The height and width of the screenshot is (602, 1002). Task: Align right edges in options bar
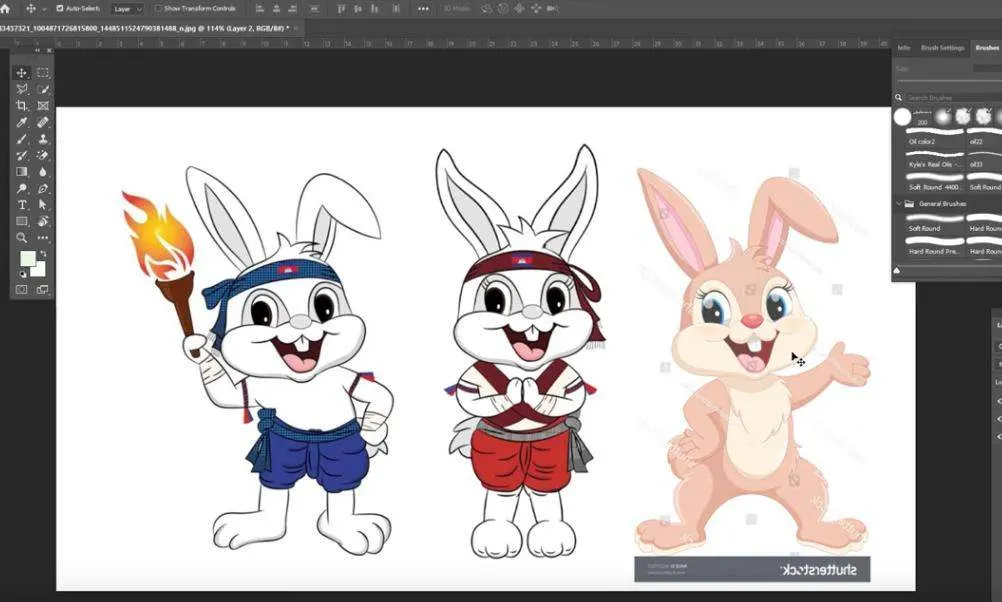tap(293, 9)
